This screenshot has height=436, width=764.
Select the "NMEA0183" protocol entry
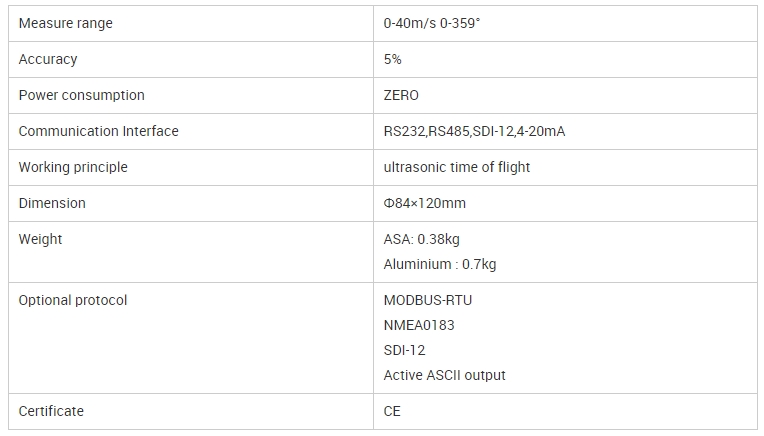point(419,325)
